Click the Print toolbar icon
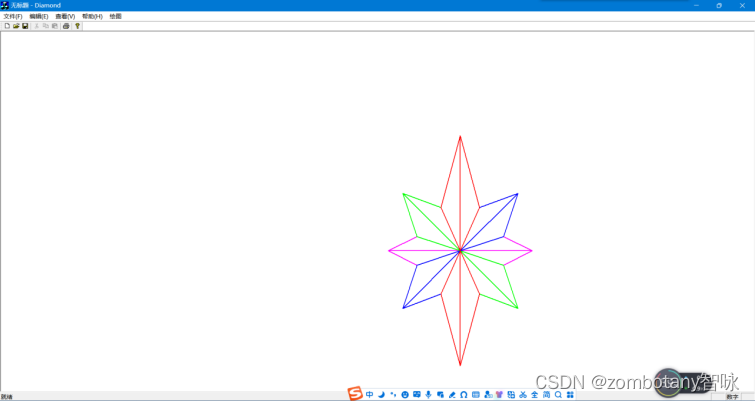This screenshot has width=755, height=402. [66, 26]
